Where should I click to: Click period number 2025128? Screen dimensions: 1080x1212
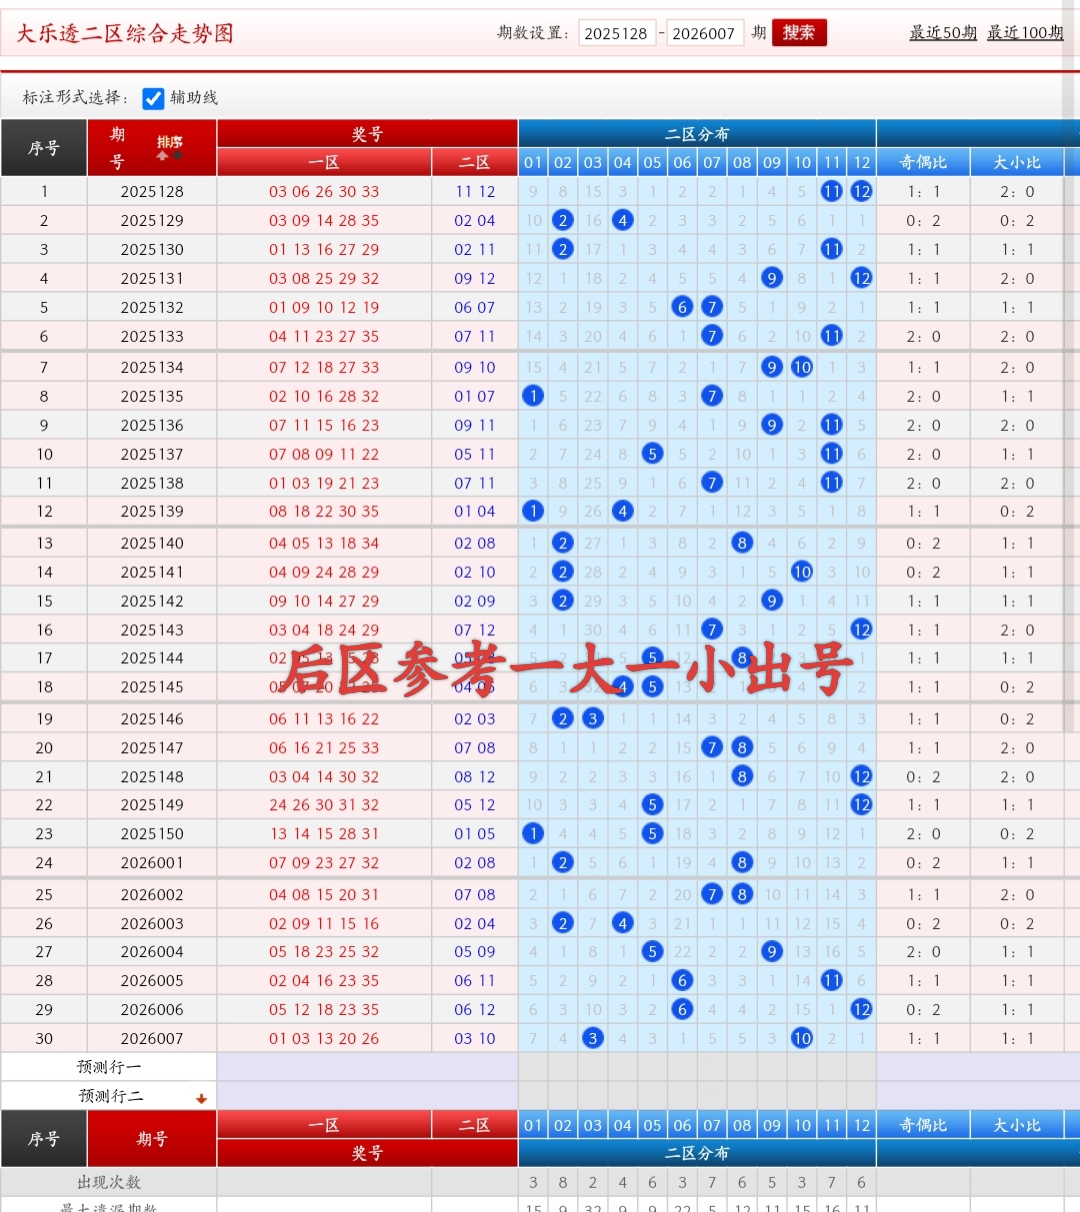pos(152,191)
